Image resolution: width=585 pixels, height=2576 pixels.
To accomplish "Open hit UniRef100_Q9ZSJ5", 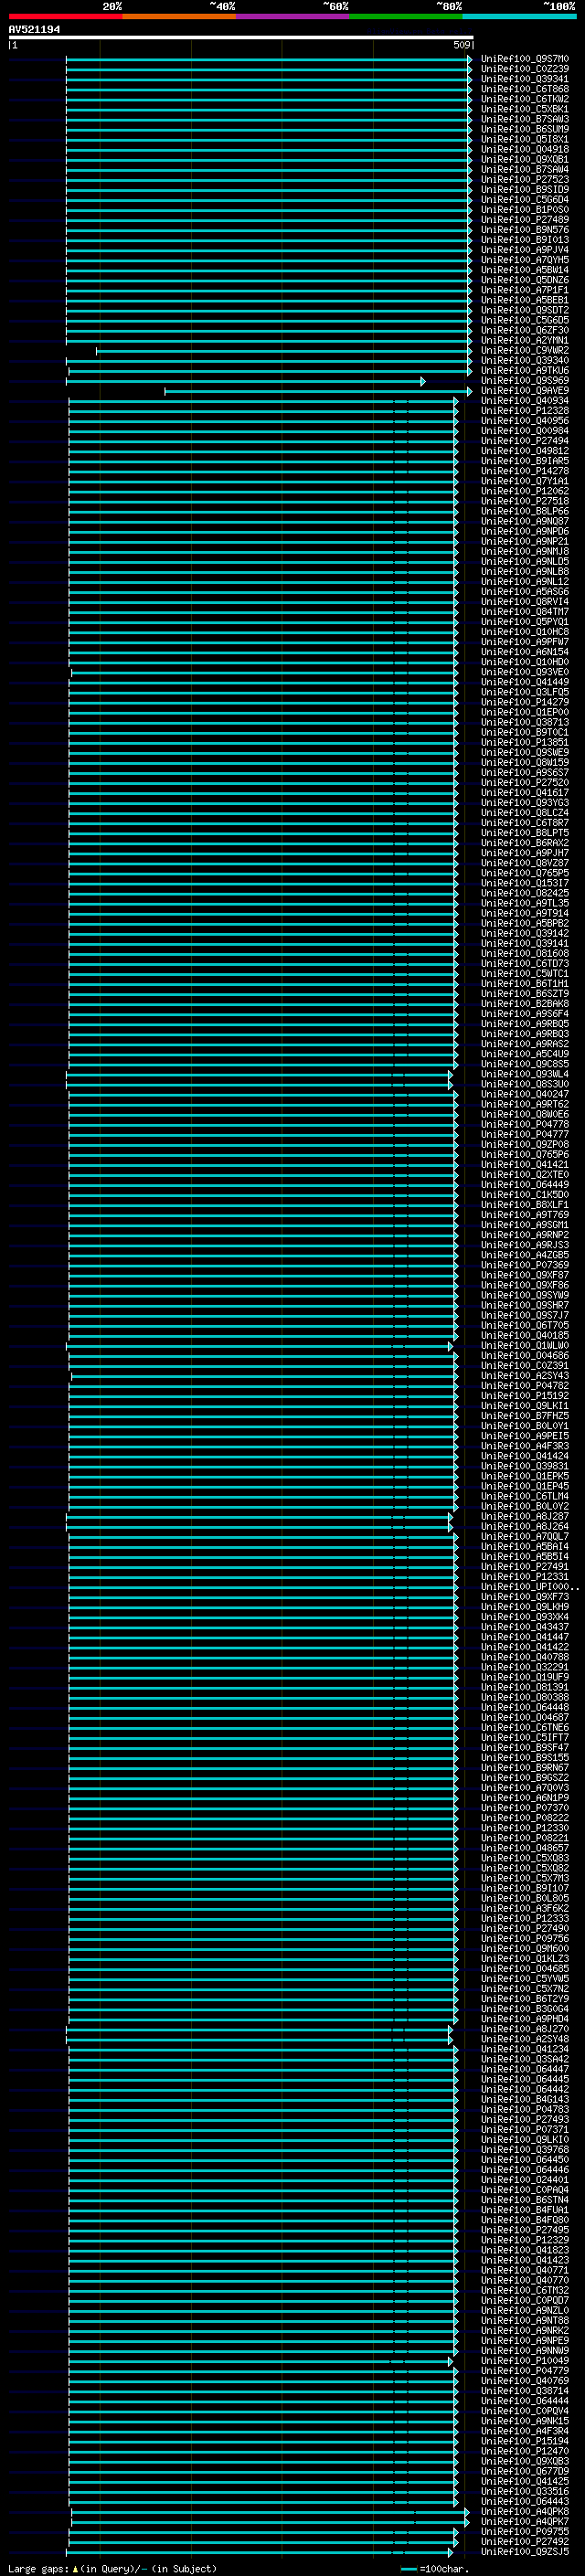I will tap(525, 2552).
